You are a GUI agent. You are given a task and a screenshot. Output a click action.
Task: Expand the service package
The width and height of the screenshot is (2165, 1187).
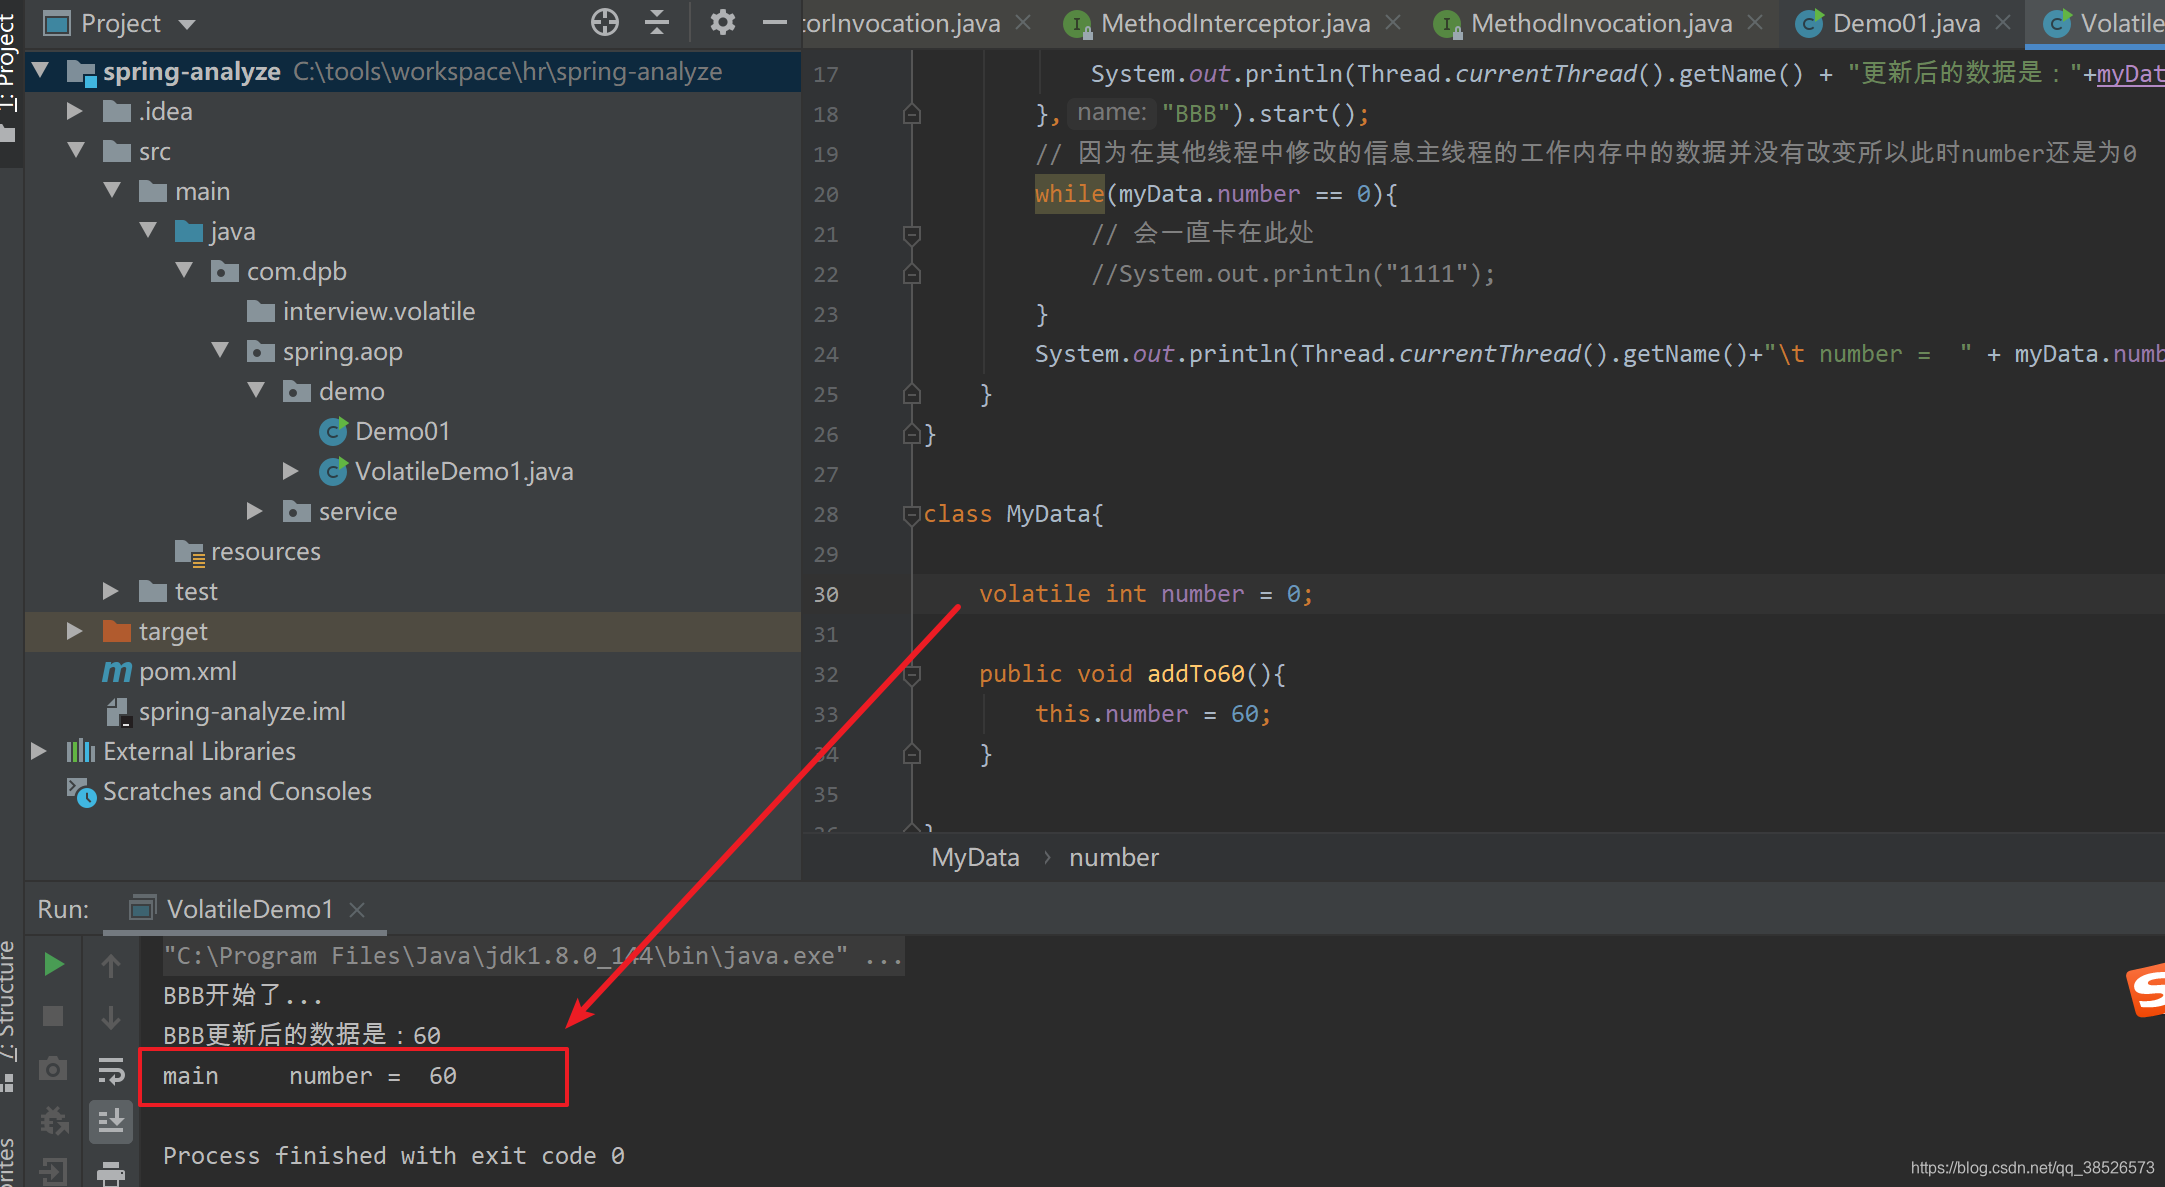(x=255, y=511)
